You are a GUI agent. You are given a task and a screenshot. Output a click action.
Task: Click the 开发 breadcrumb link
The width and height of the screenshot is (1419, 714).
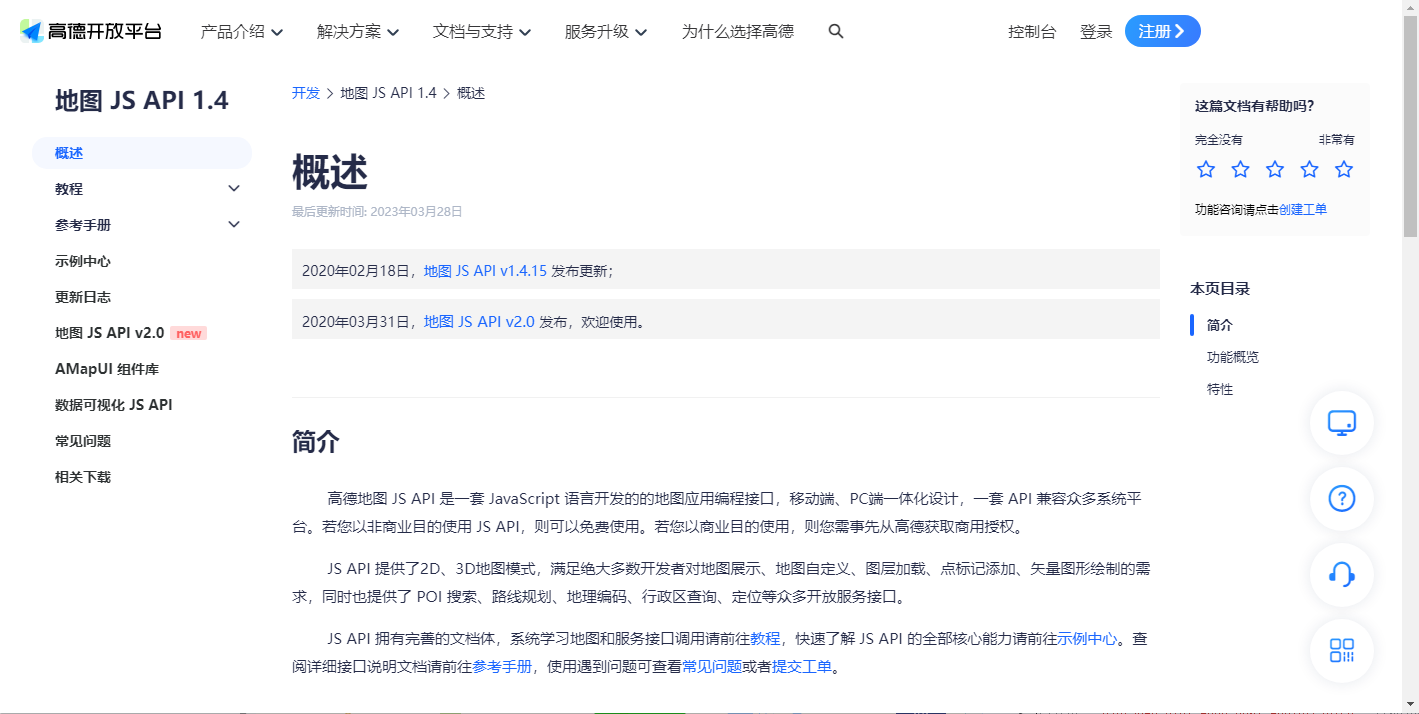[x=306, y=93]
